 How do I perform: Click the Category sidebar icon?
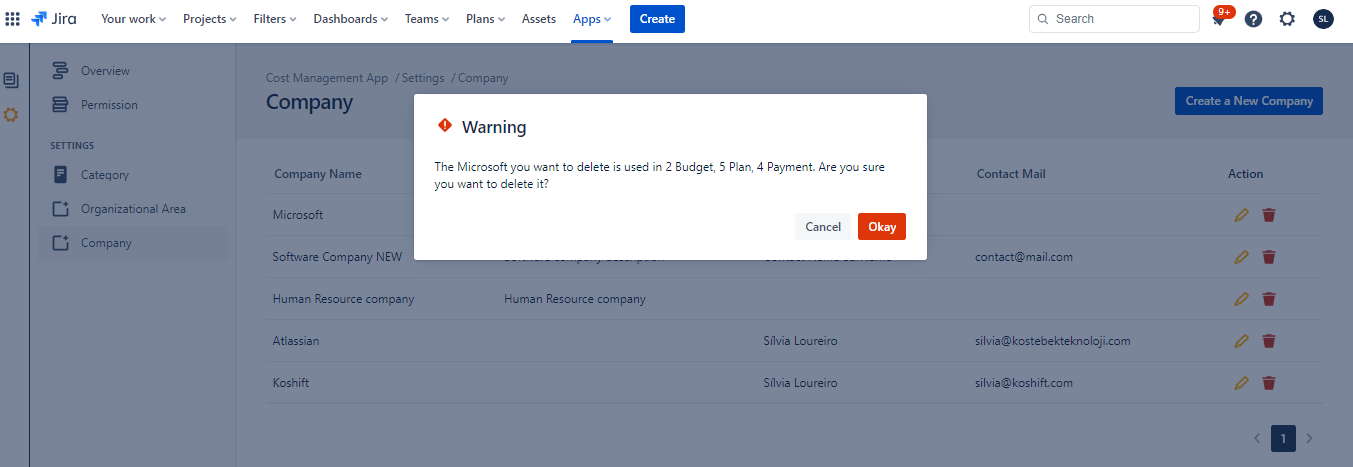point(60,175)
